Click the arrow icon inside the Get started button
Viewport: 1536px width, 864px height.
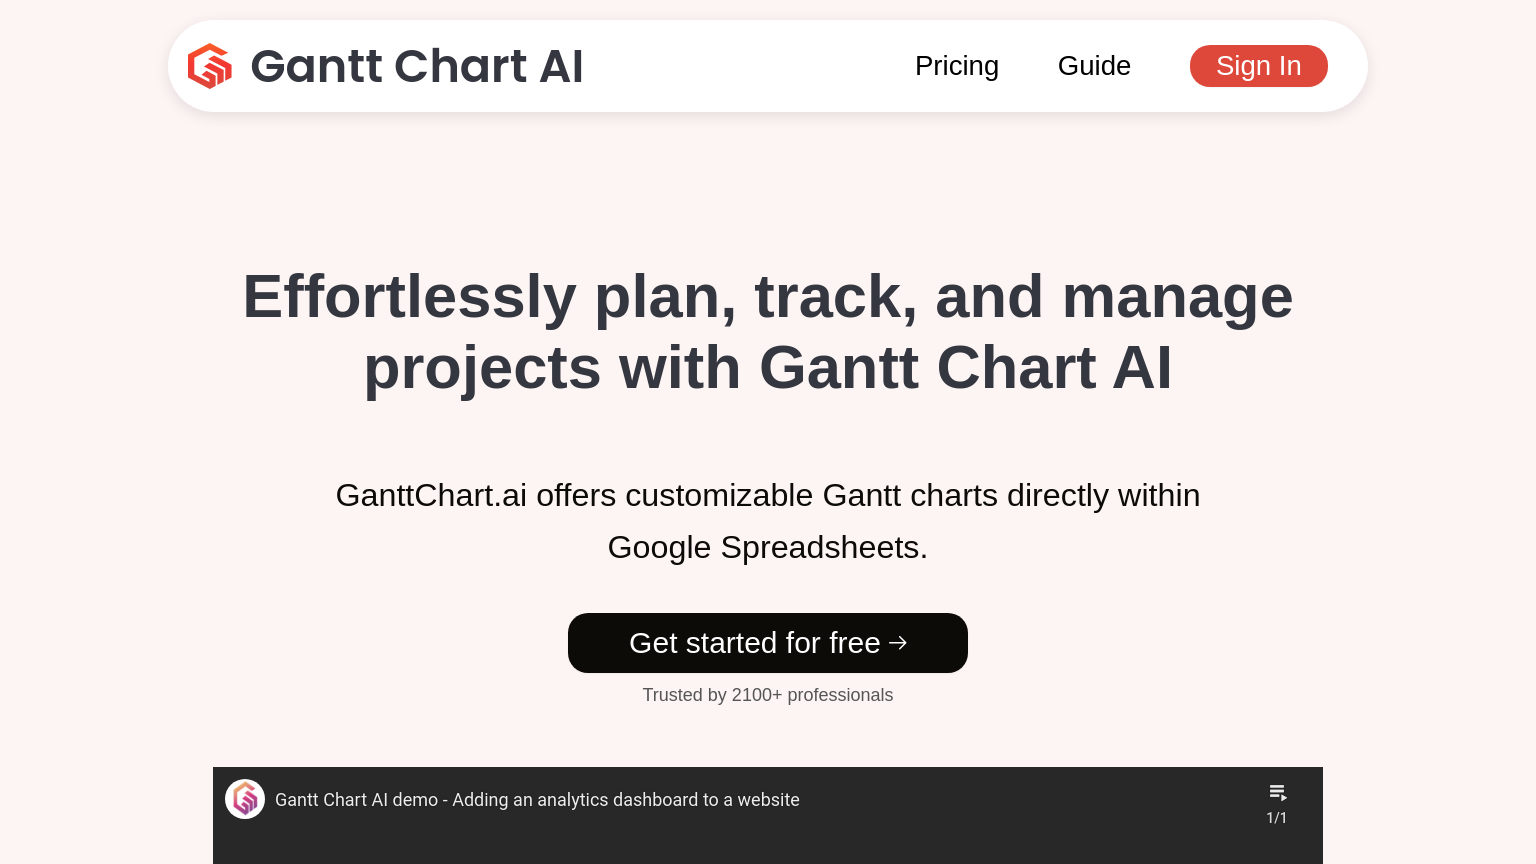898,643
